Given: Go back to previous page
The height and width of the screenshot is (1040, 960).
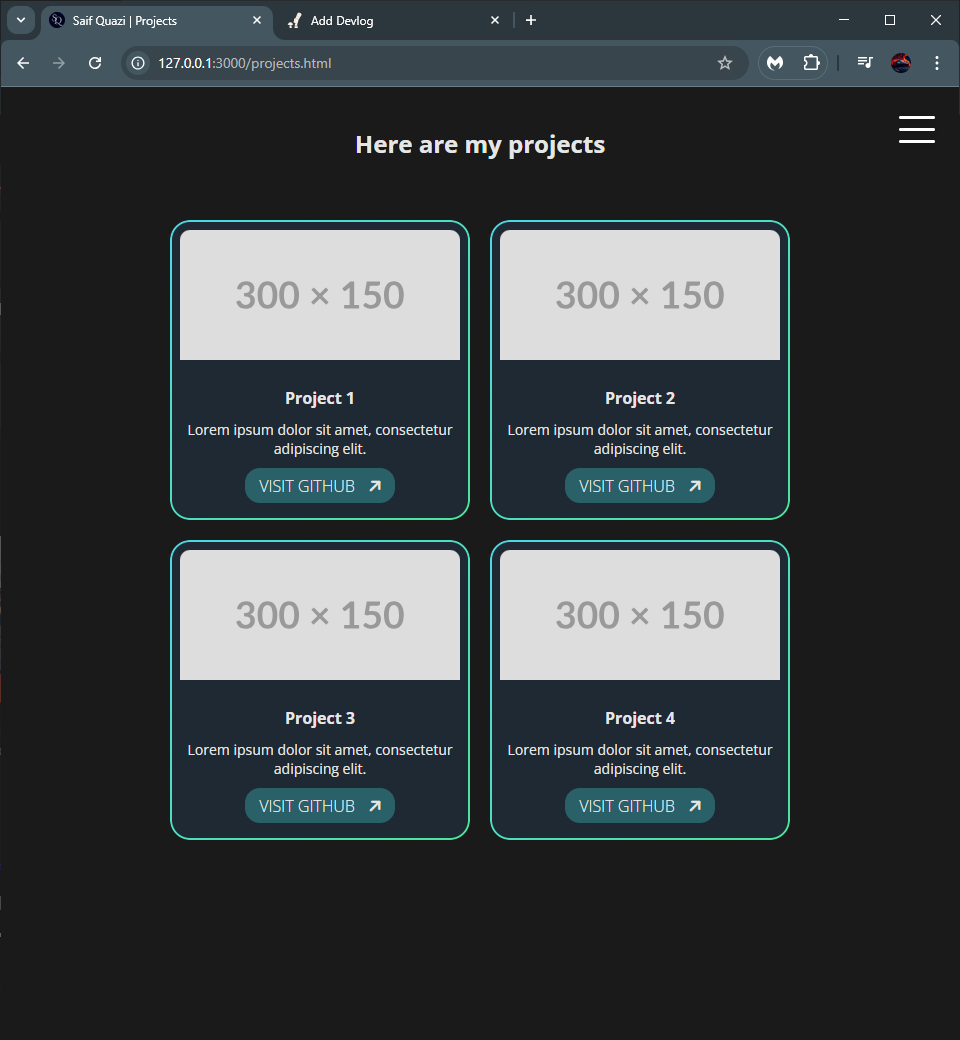Looking at the screenshot, I should 23,63.
